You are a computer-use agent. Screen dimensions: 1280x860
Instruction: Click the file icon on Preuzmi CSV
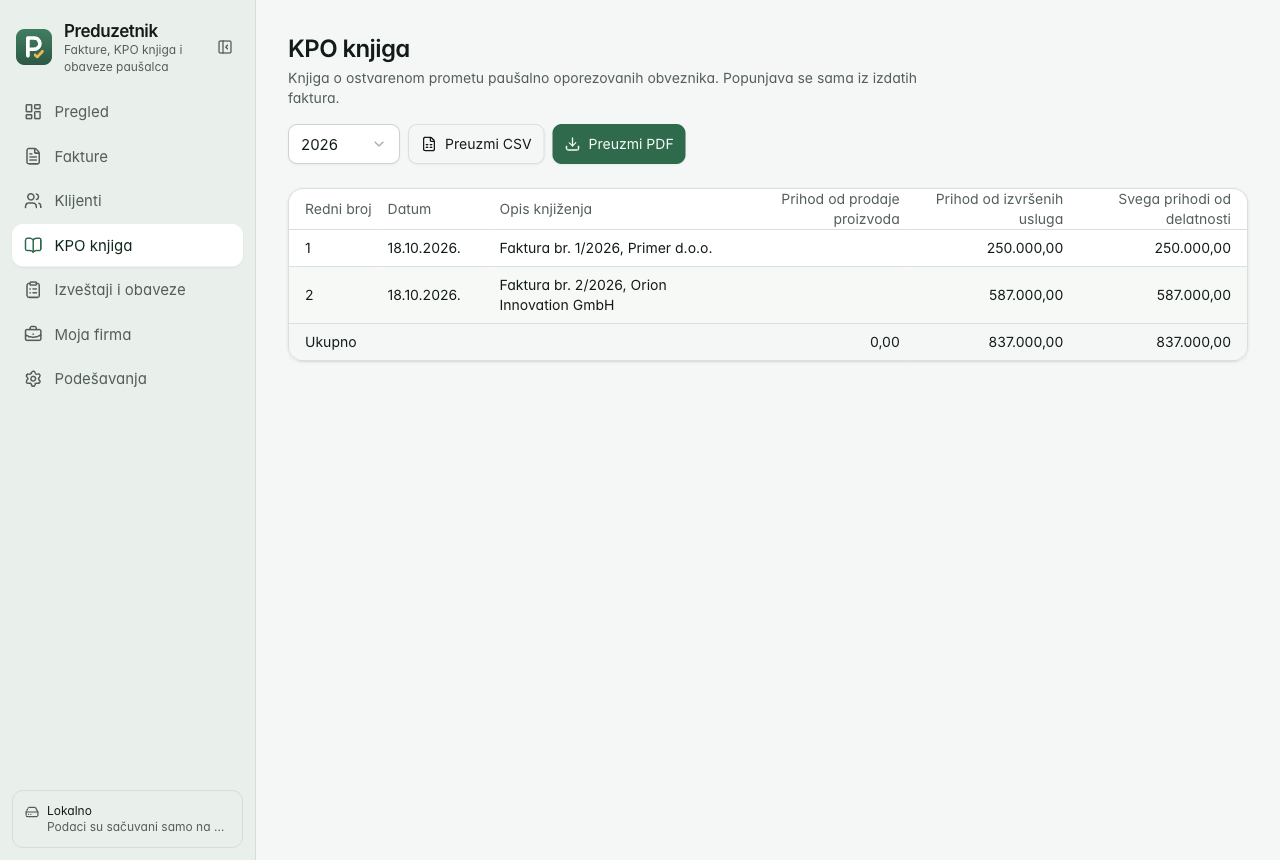click(429, 144)
